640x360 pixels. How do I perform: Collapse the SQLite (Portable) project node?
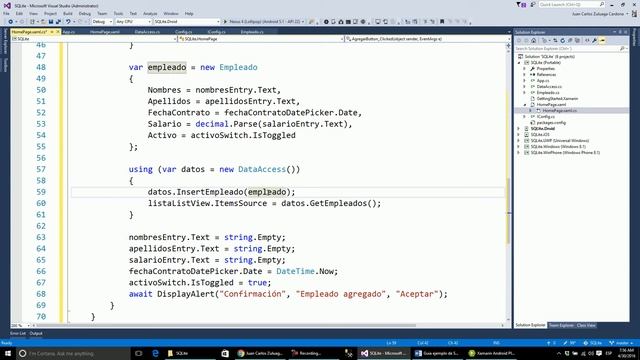(x=519, y=63)
